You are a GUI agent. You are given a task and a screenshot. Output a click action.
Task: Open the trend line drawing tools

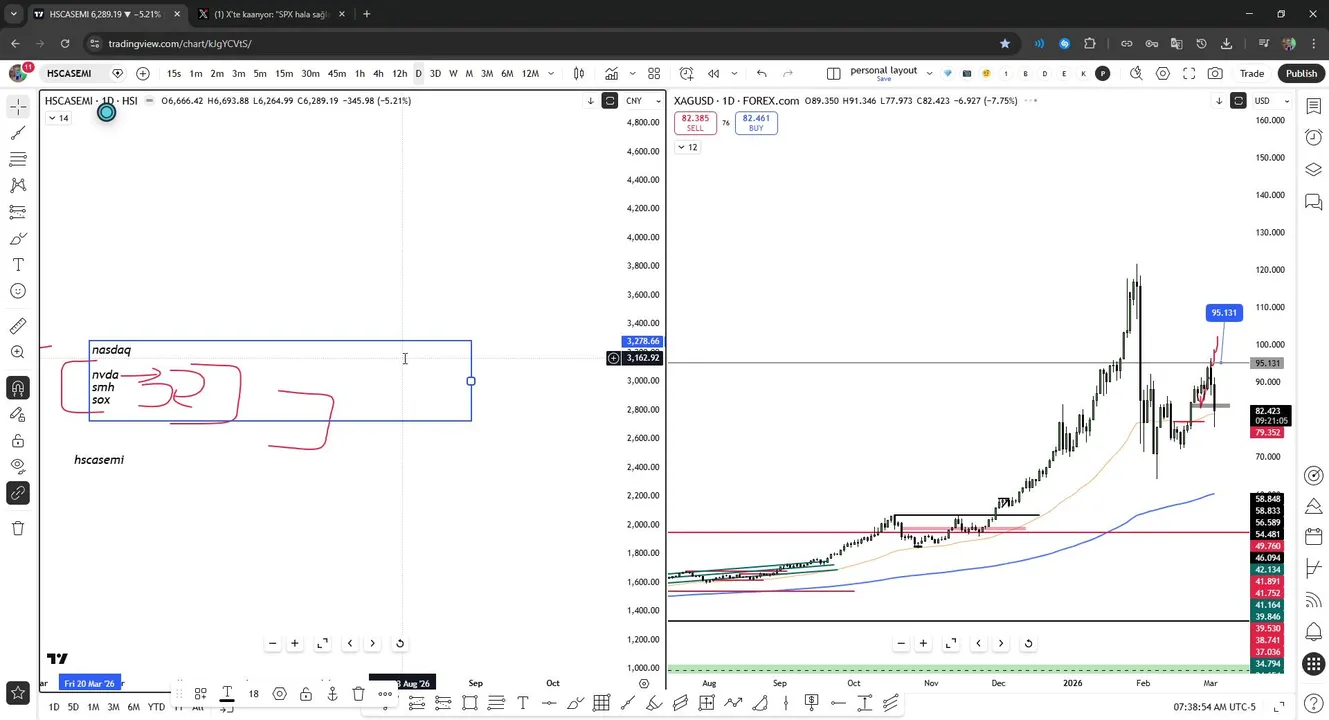point(18,133)
